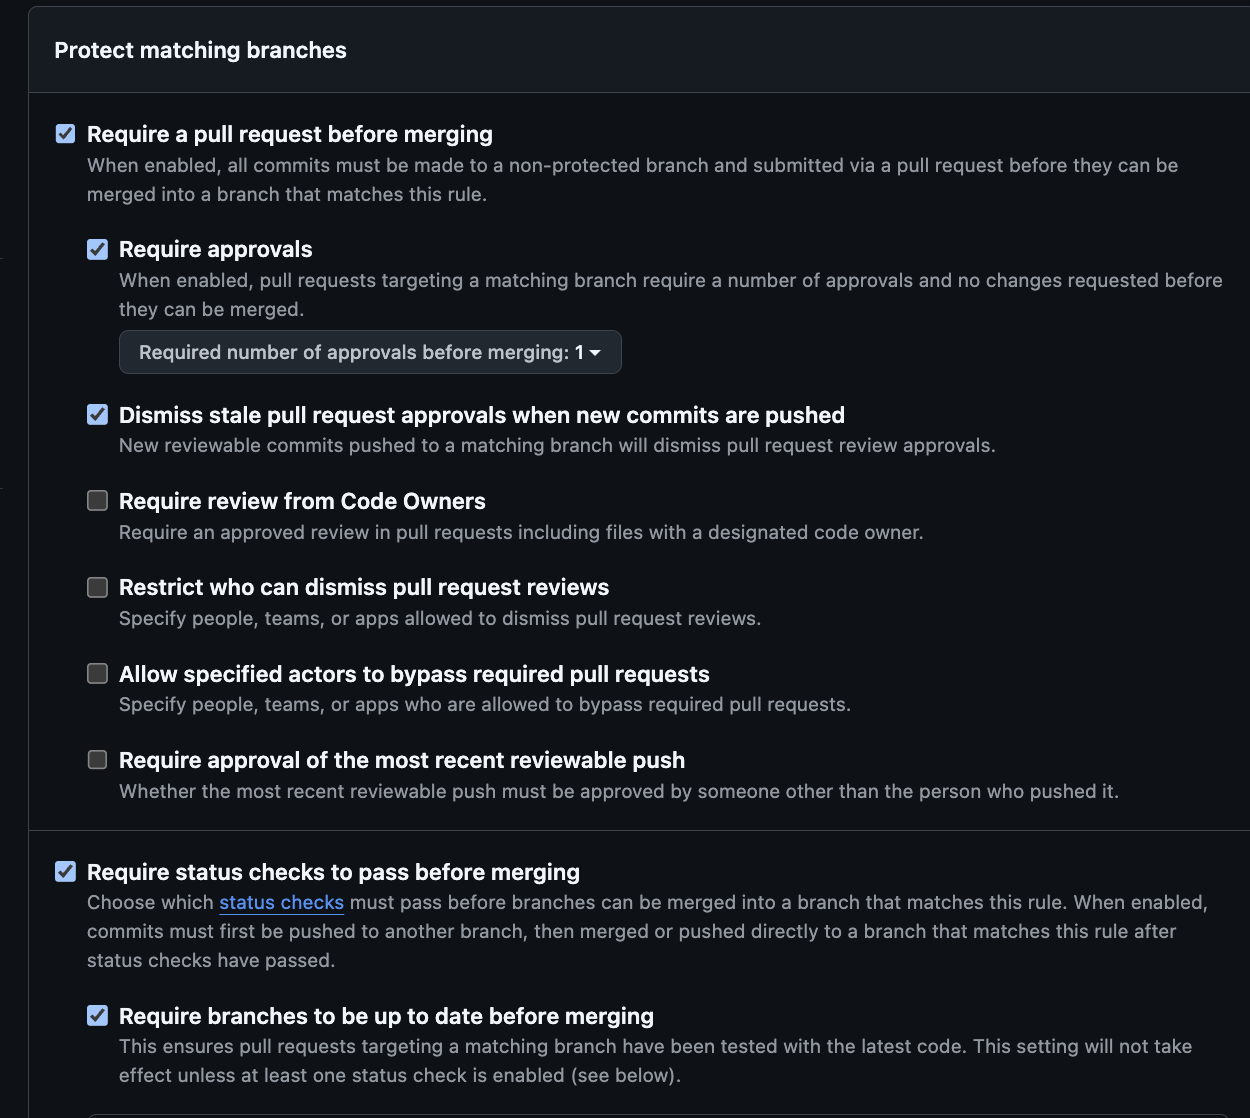Click the Require review from Code Owners label text
The height and width of the screenshot is (1118, 1250).
[302, 501]
